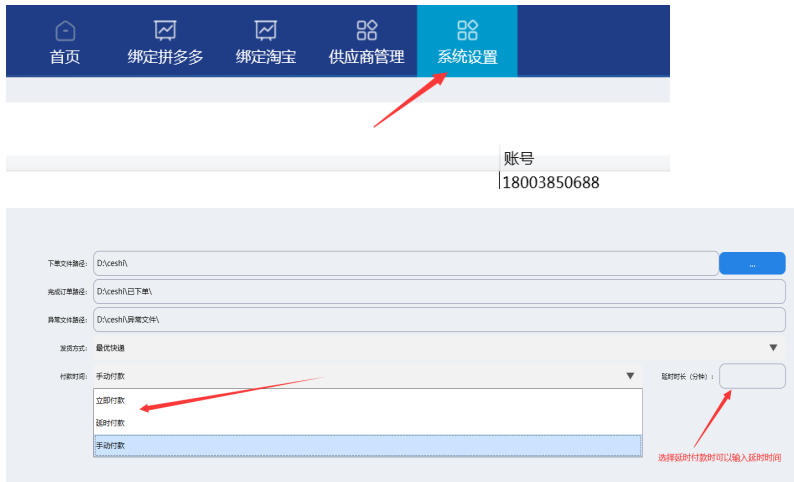Click the 下单文件路径 input field
This screenshot has height=482, width=794.
[405, 263]
